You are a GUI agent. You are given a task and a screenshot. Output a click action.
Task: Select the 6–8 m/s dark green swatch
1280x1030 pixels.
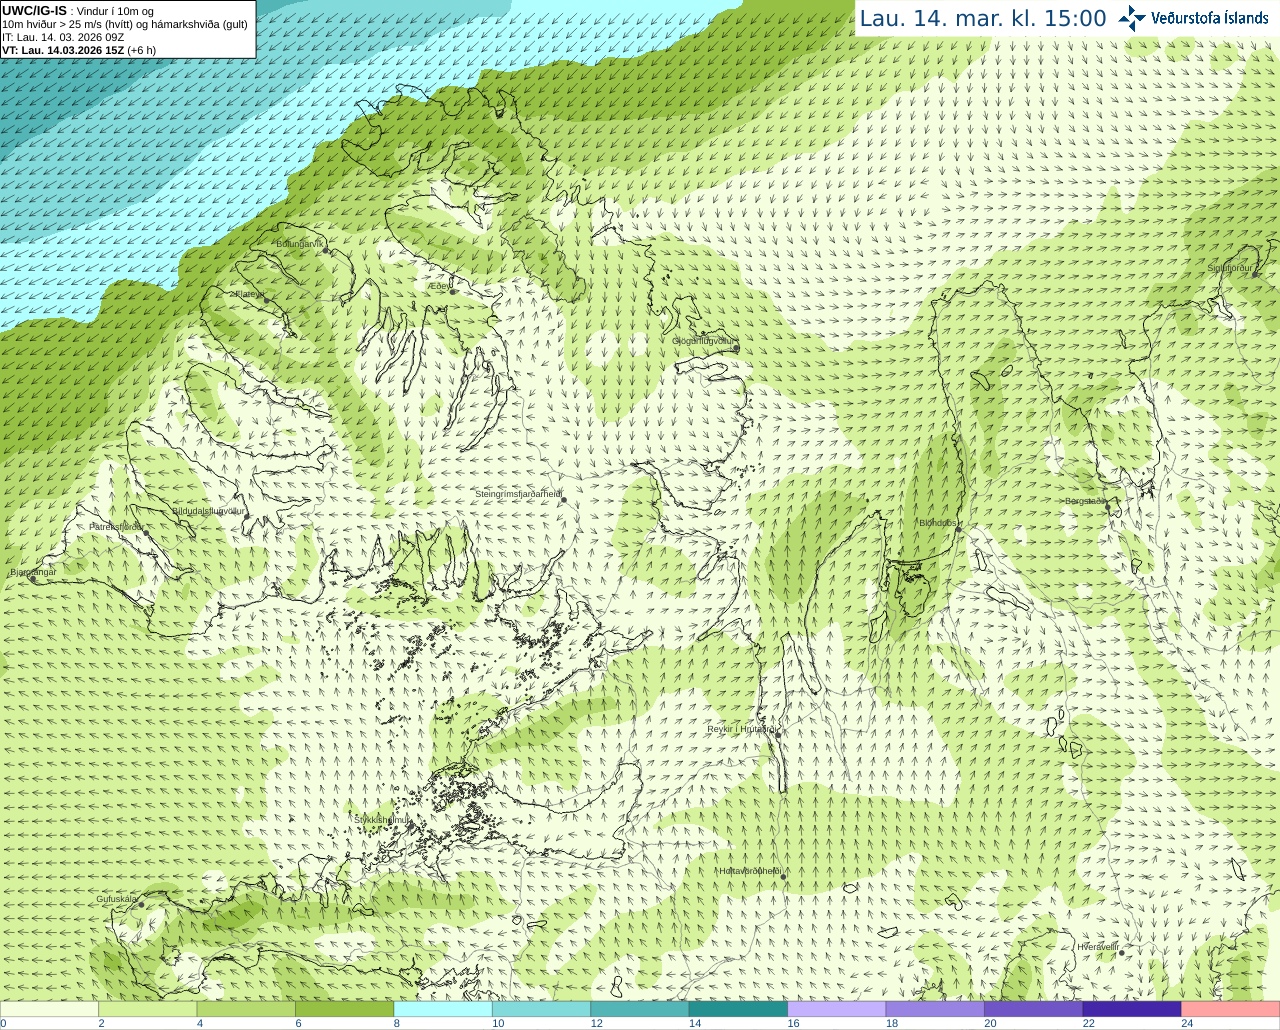[x=344, y=1009]
